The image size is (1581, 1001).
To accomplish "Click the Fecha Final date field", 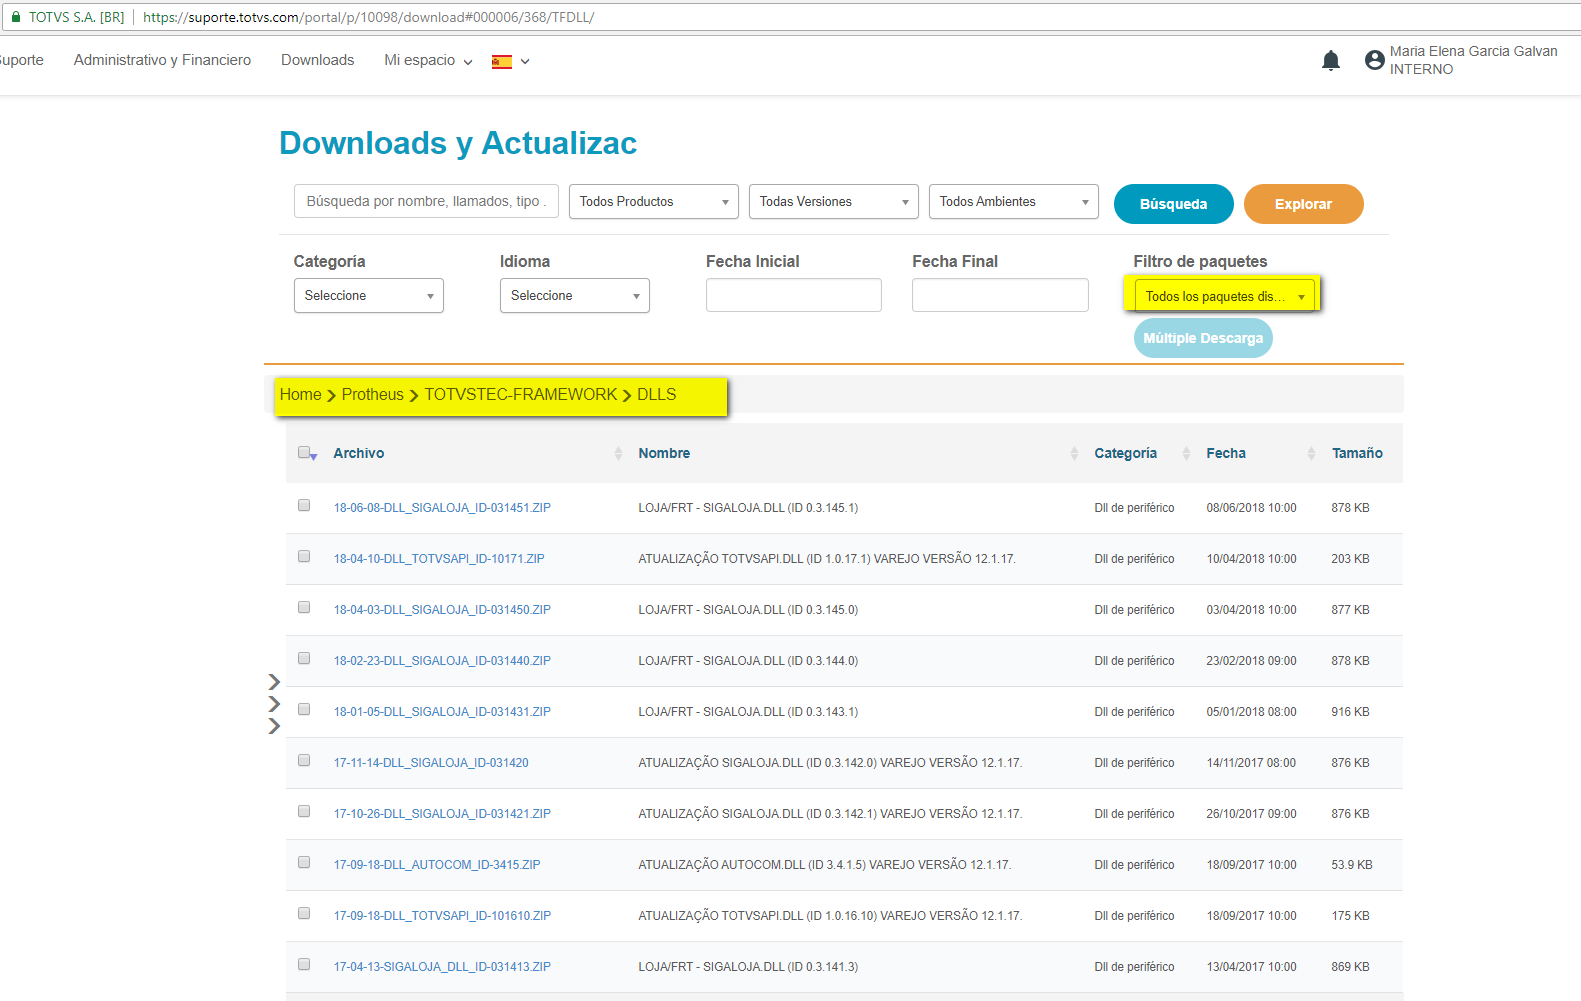I will pos(1000,295).
